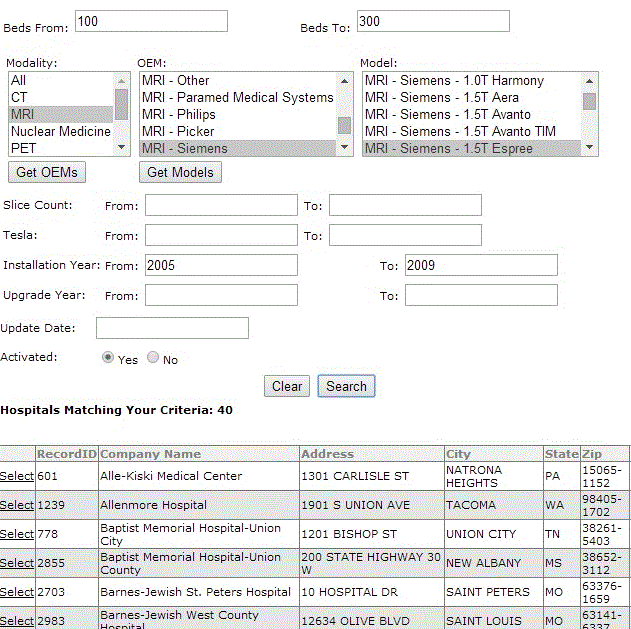
Task: Choose Nuclear Medicine in the Modality list
Action: pyautogui.click(x=61, y=131)
